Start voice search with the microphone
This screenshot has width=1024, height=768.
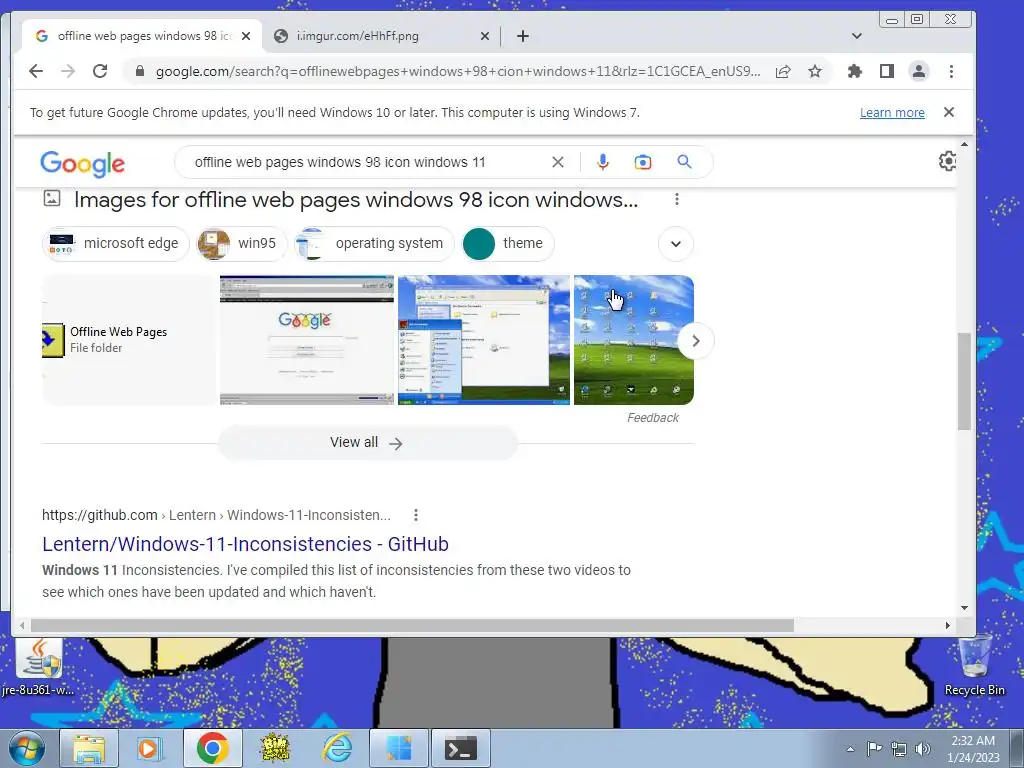tap(603, 162)
